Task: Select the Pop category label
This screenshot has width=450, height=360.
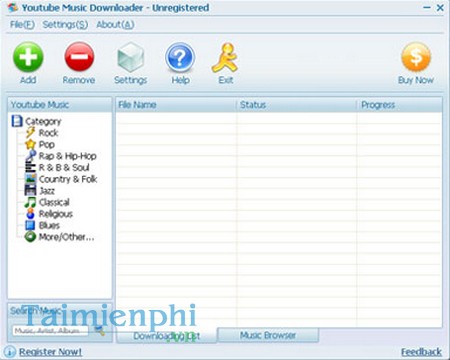Action: [46, 144]
